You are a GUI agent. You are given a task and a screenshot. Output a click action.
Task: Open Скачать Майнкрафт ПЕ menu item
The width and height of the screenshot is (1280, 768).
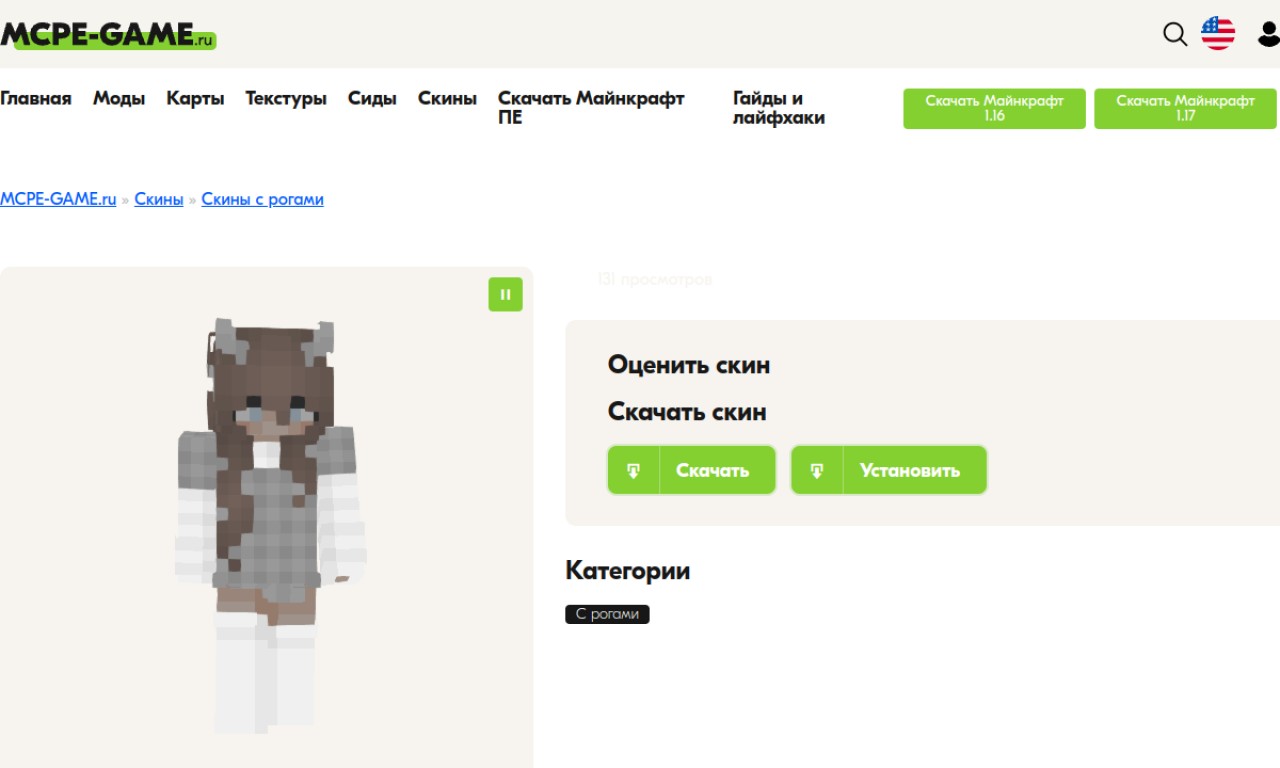pos(591,108)
